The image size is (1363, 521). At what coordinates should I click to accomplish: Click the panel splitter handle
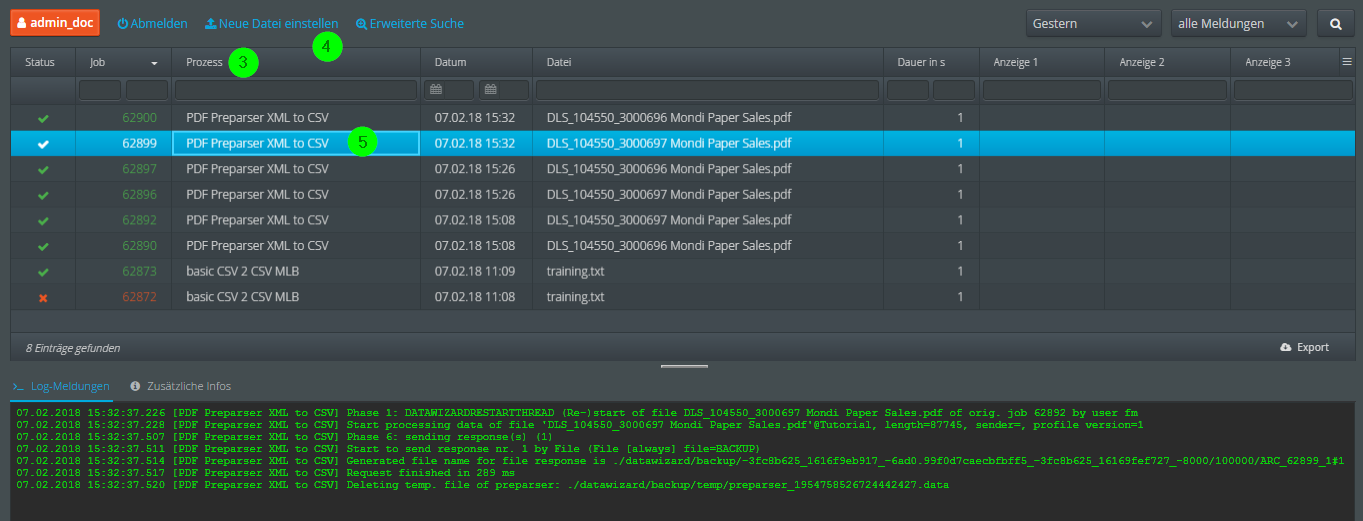pos(685,366)
